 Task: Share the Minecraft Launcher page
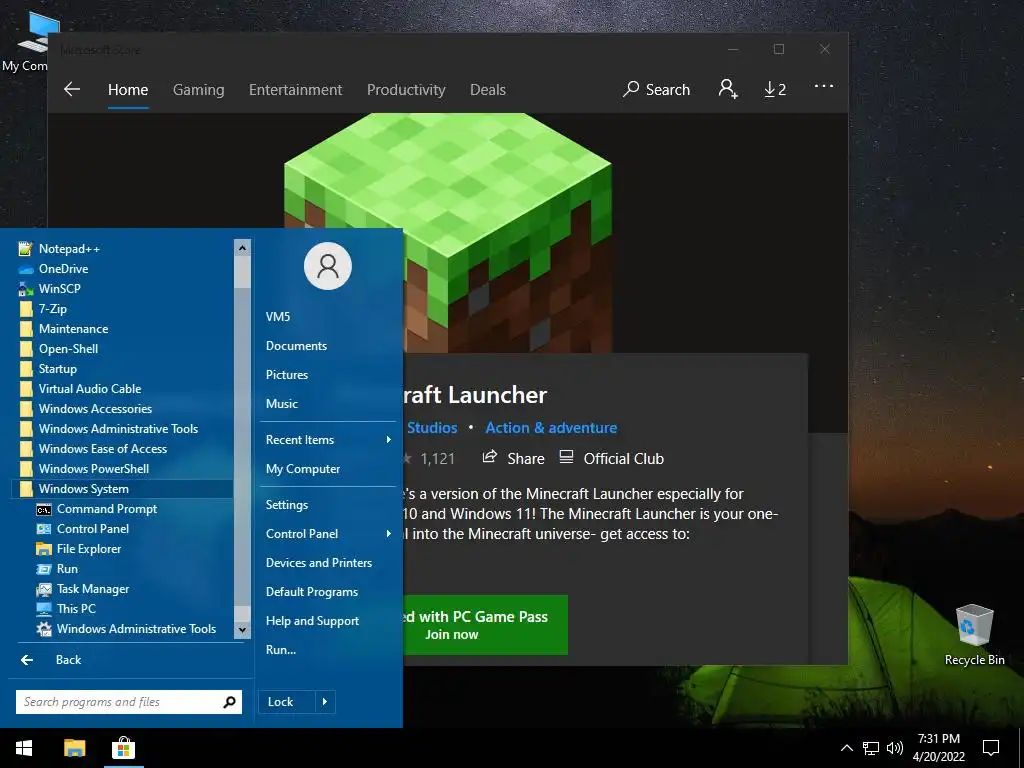pos(513,458)
